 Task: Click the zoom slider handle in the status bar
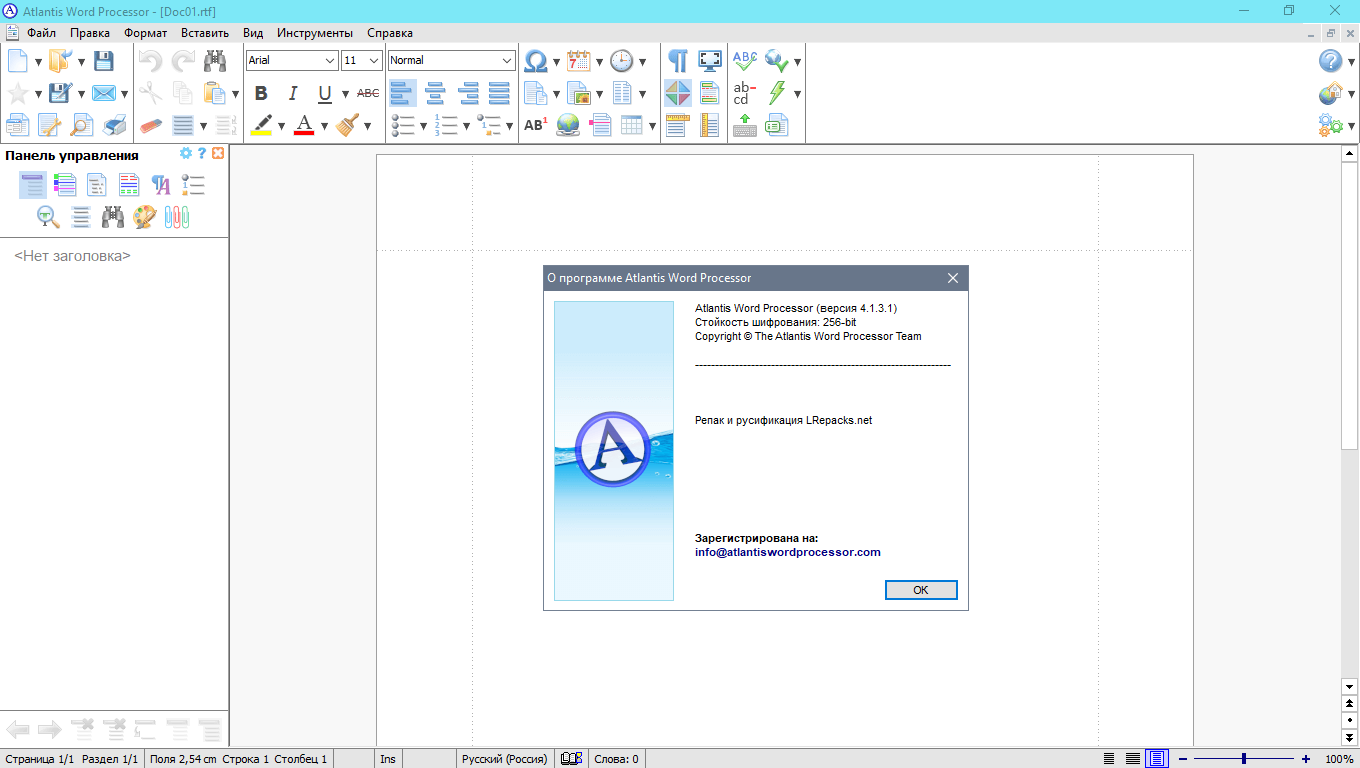click(1243, 759)
